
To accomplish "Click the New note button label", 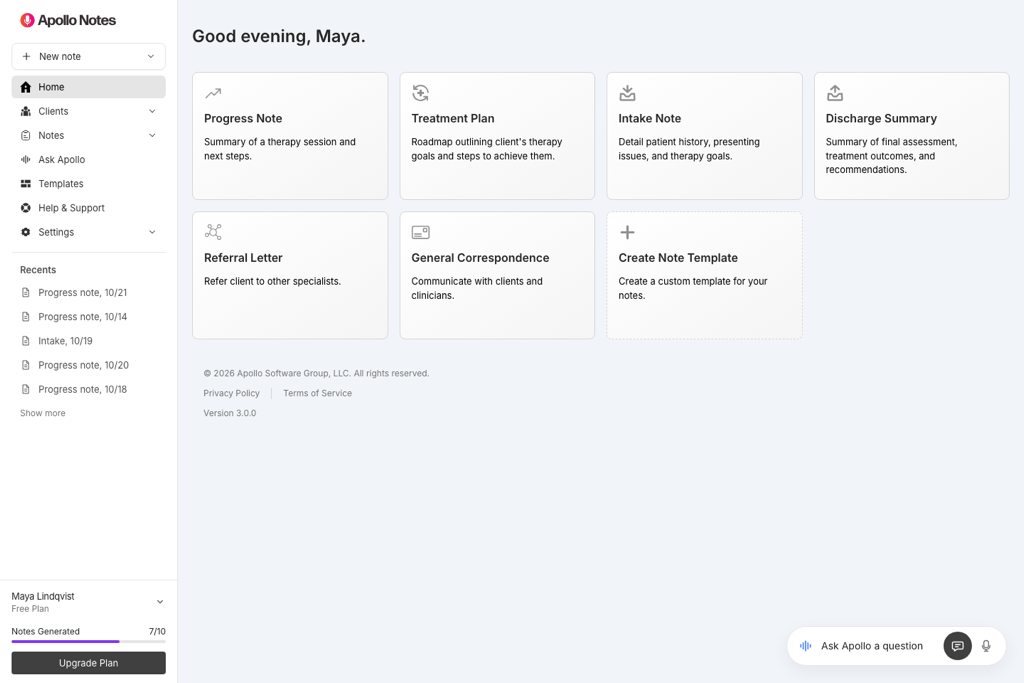I will 60,56.
